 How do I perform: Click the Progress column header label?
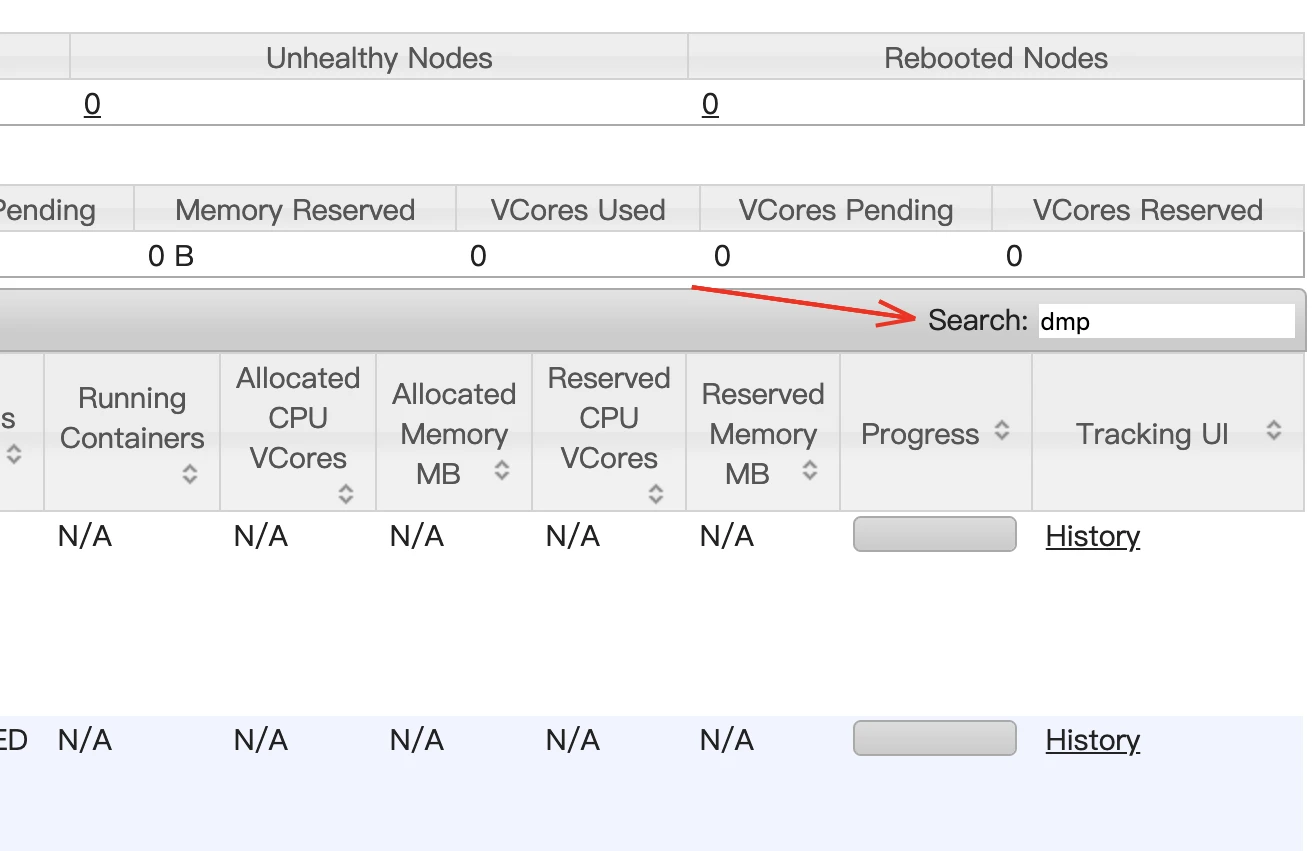920,434
